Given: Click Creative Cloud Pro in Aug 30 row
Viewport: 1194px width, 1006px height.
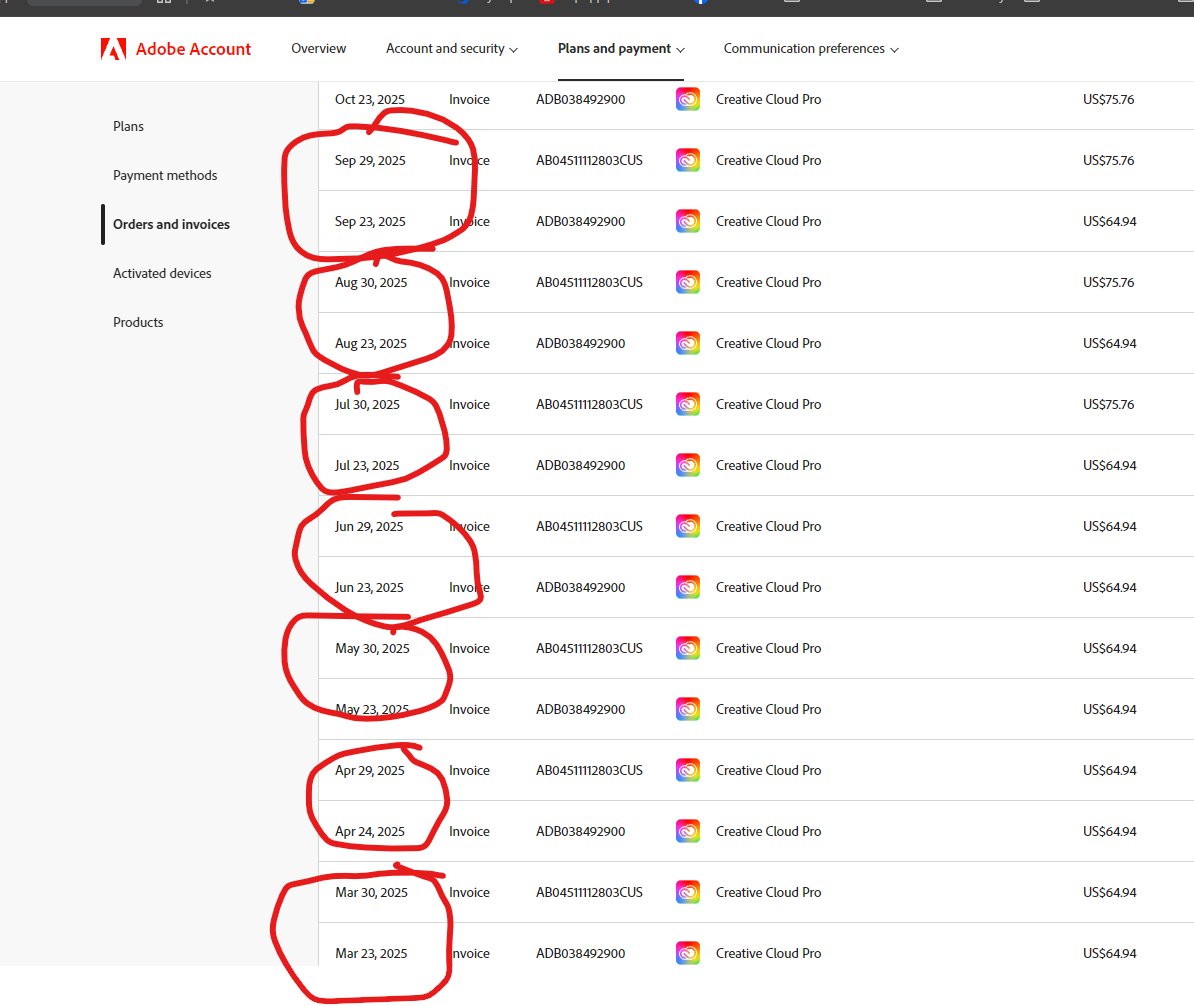Looking at the screenshot, I should tap(768, 283).
